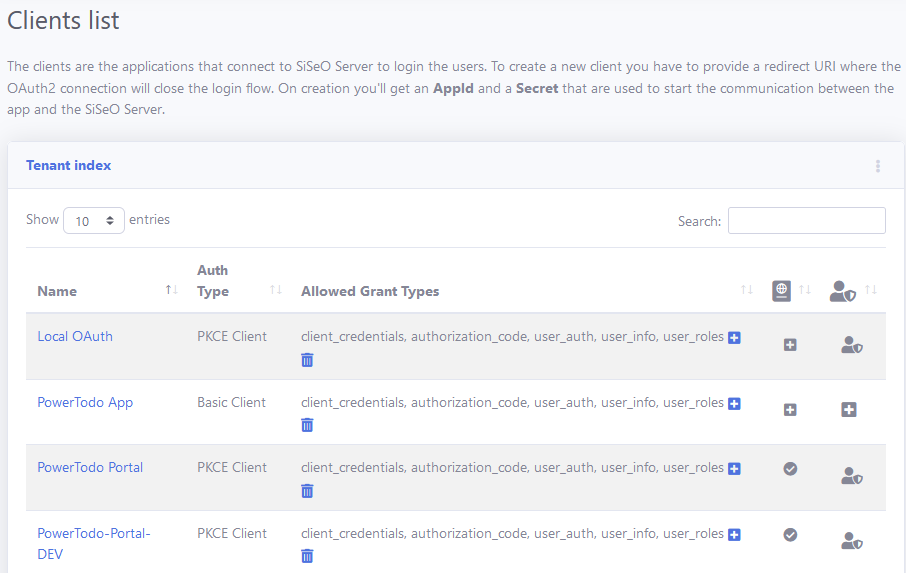Add grant type to Local OAuth row

pos(734,338)
